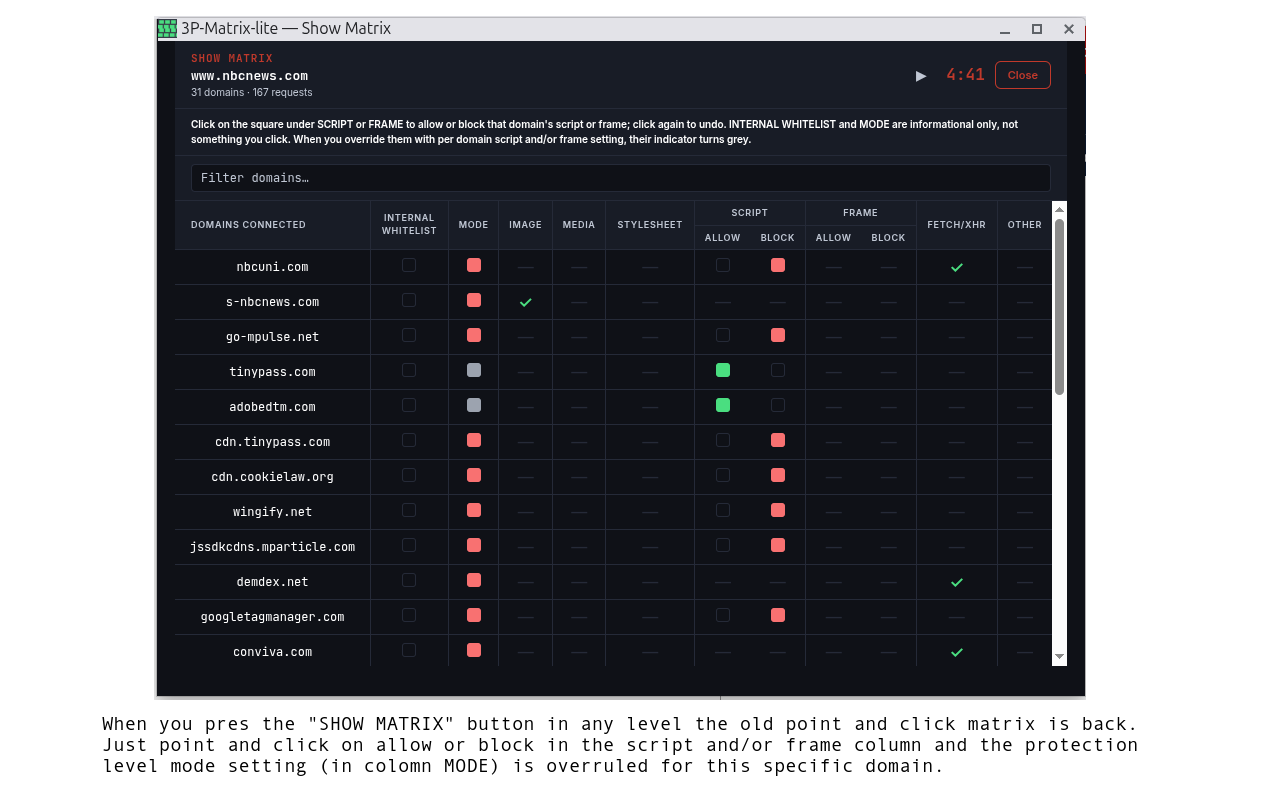The image size is (1280, 800).
Task: Click the red script Block square for go-mpulse.net
Action: coord(778,335)
